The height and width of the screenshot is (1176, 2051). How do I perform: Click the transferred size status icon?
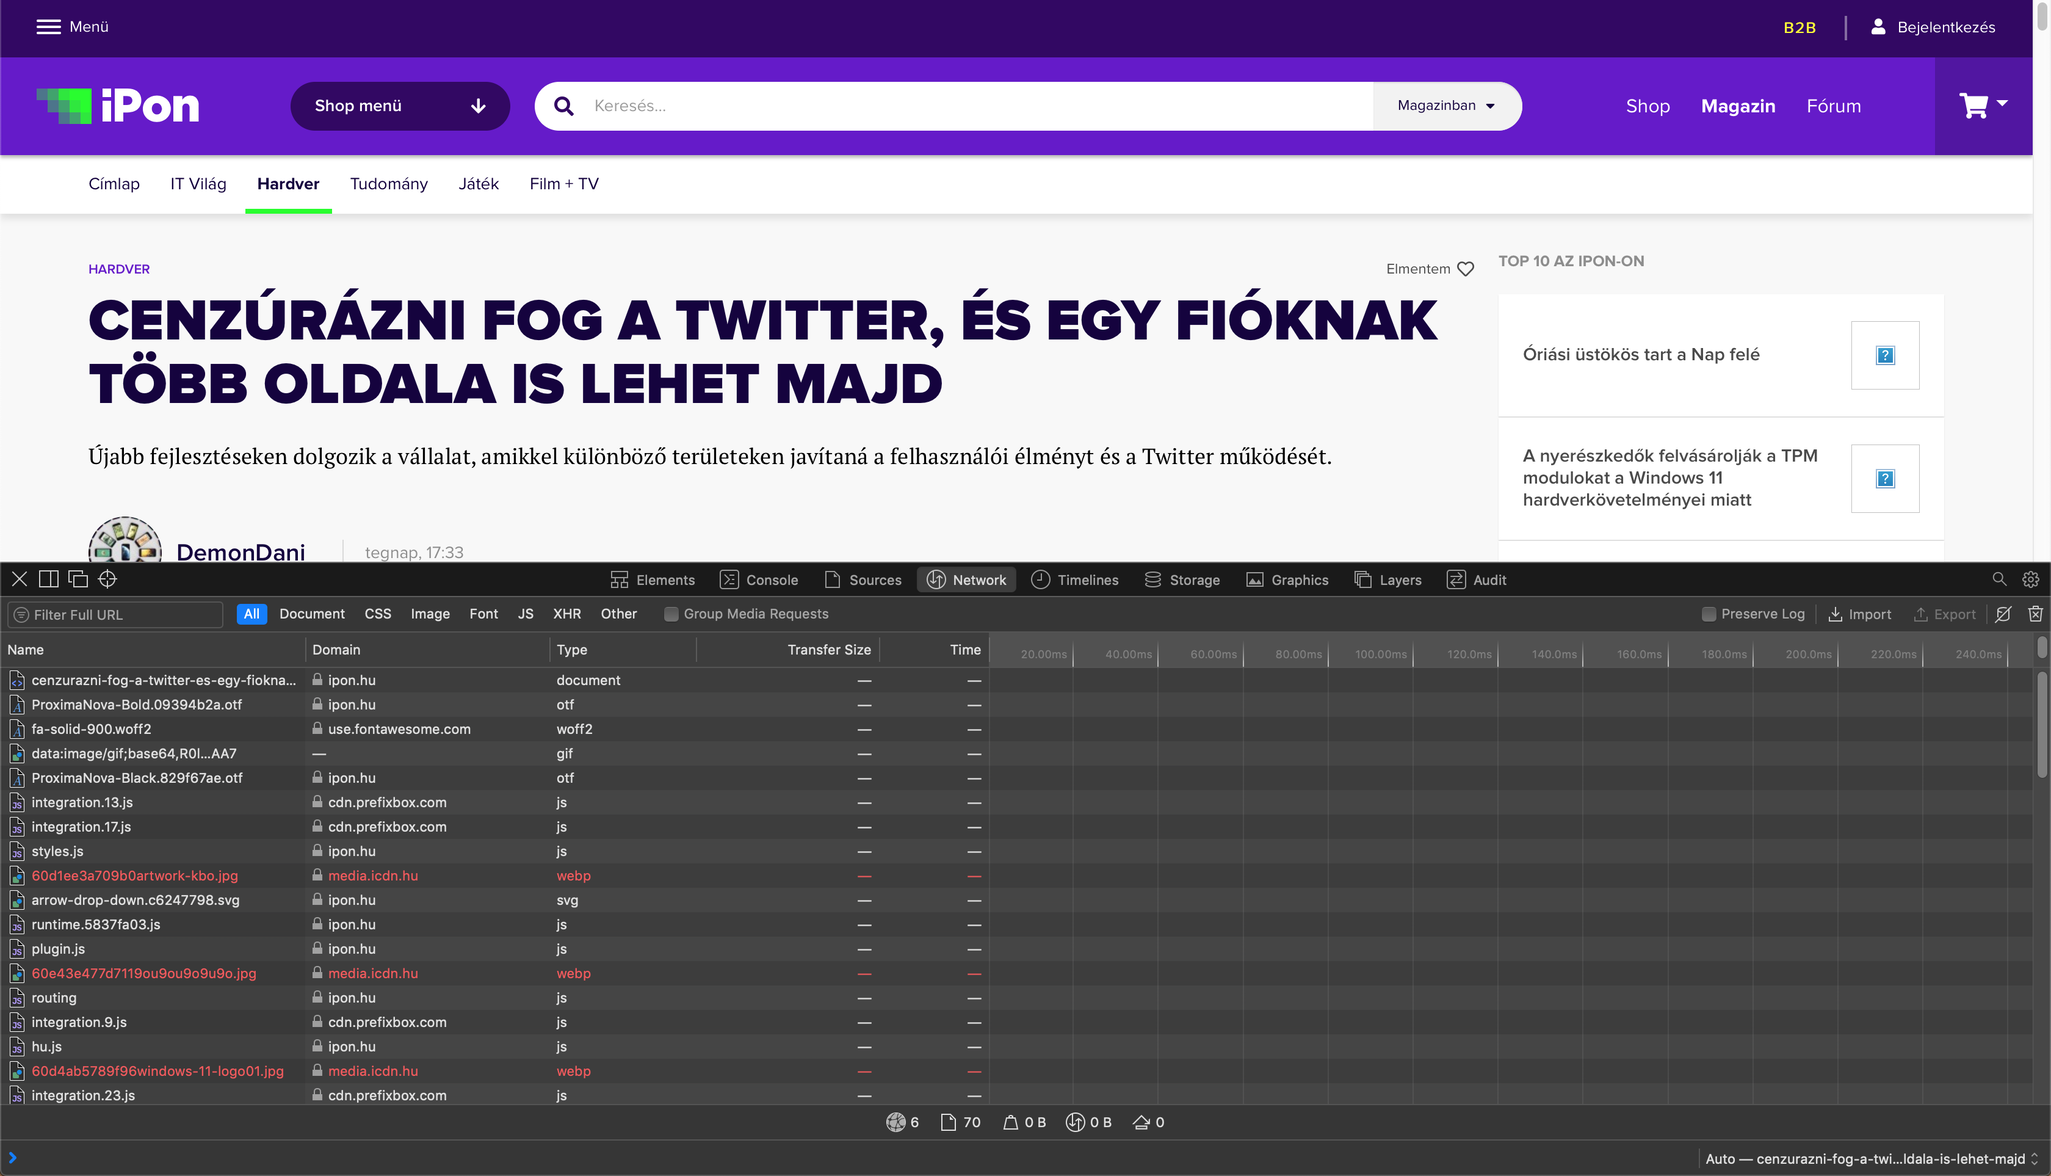1075,1122
